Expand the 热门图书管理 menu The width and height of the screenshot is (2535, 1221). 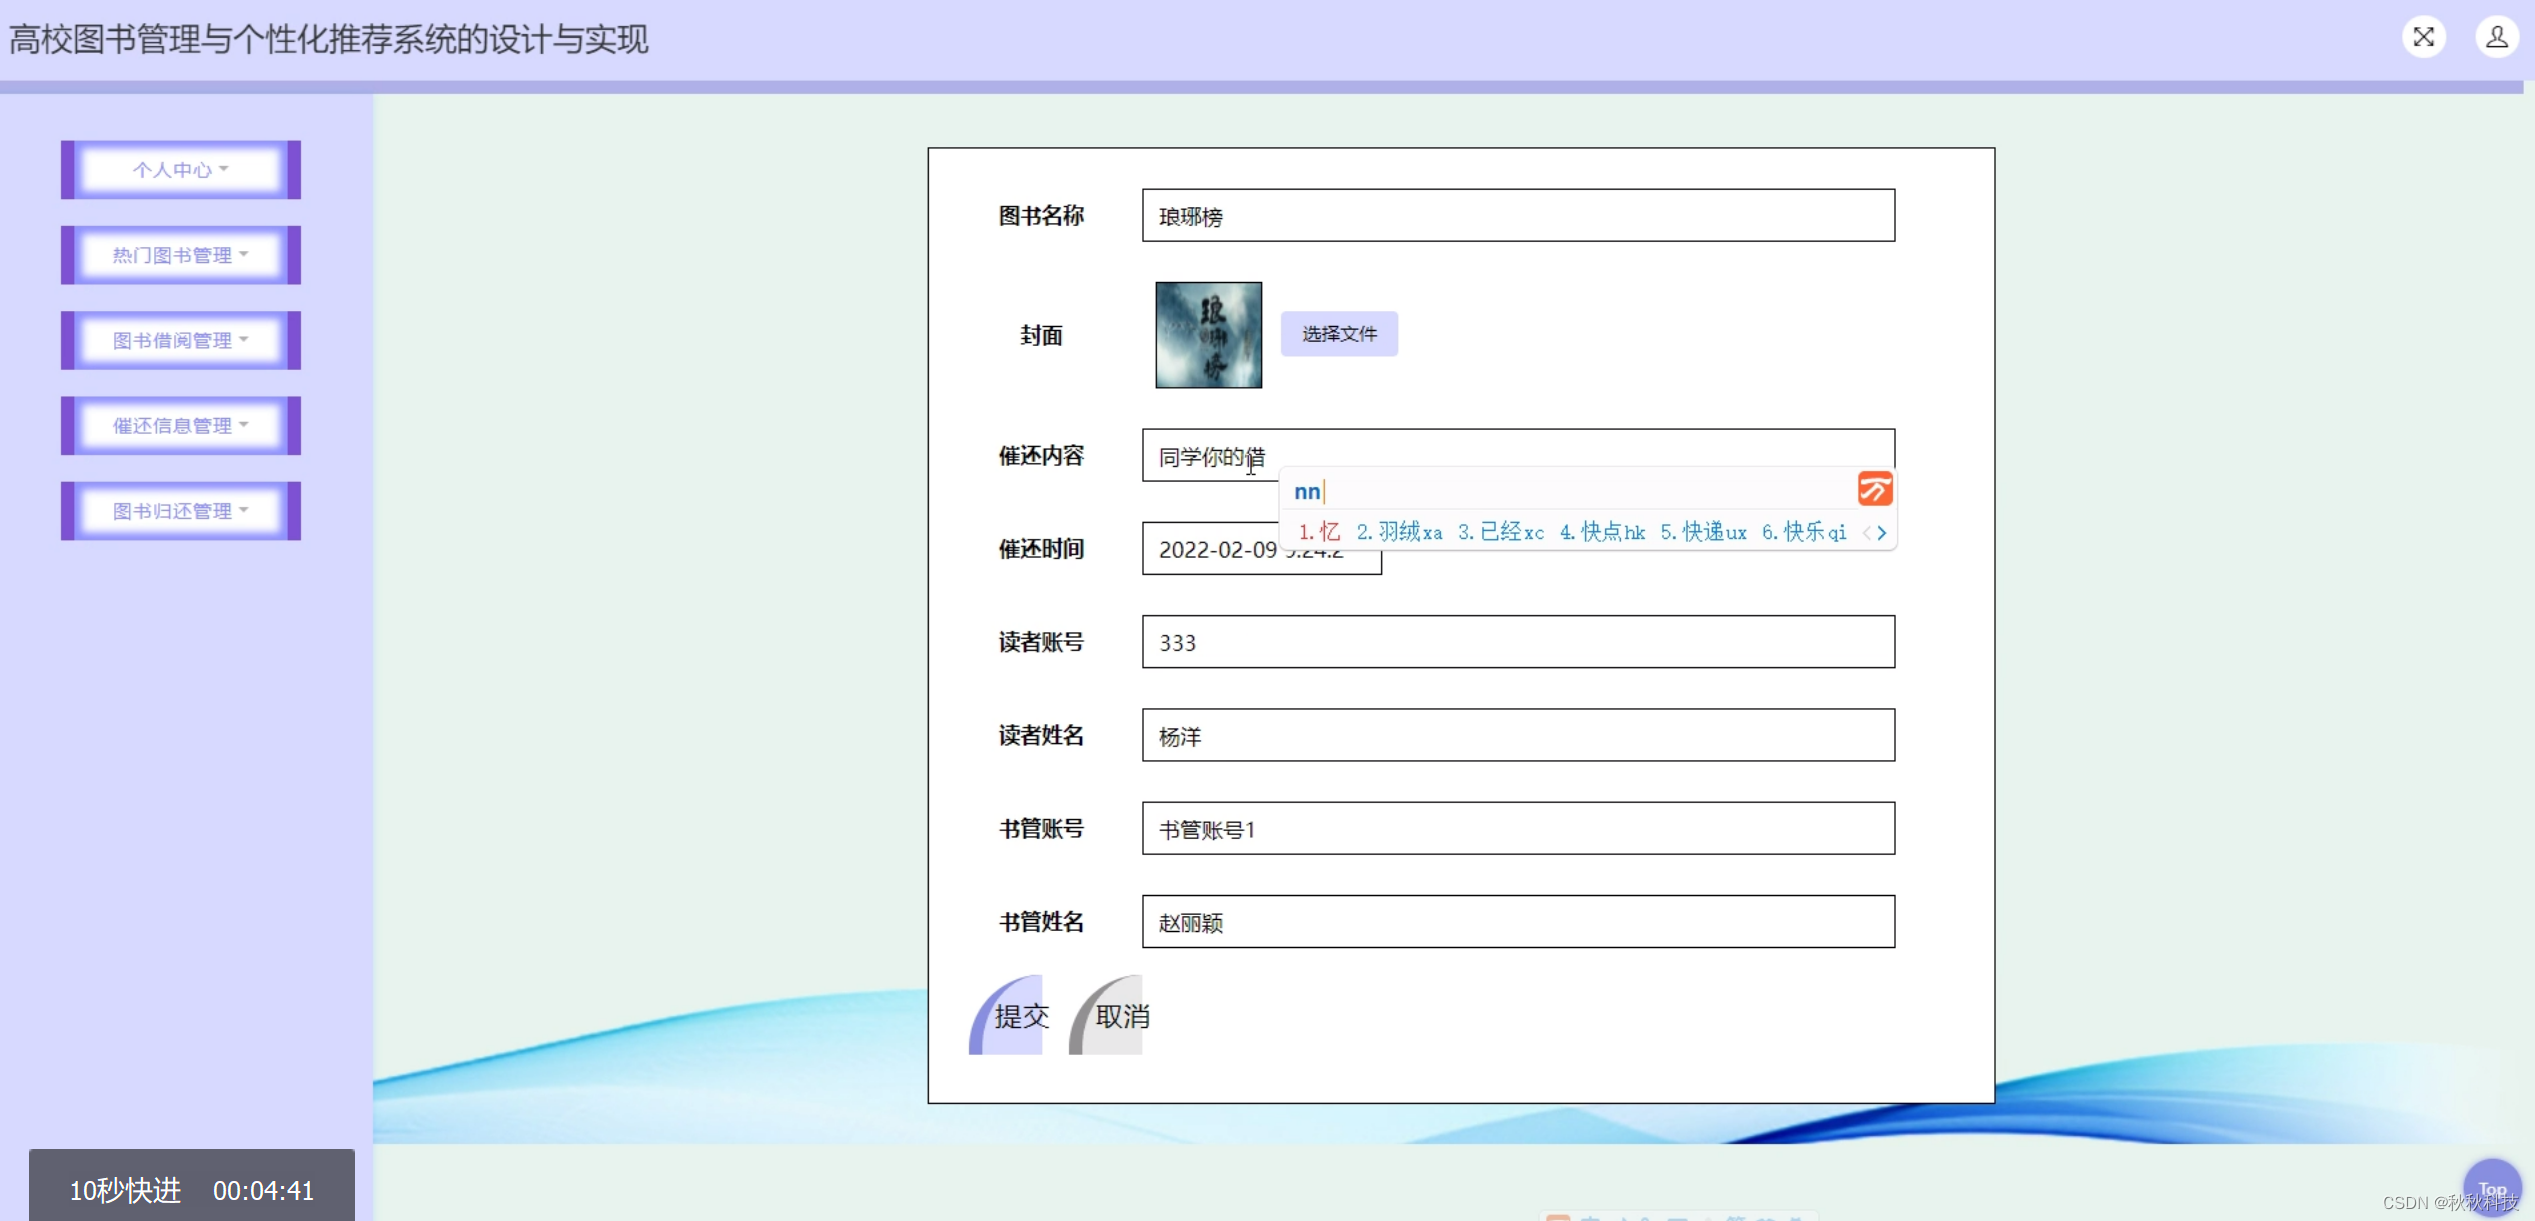[x=181, y=255]
